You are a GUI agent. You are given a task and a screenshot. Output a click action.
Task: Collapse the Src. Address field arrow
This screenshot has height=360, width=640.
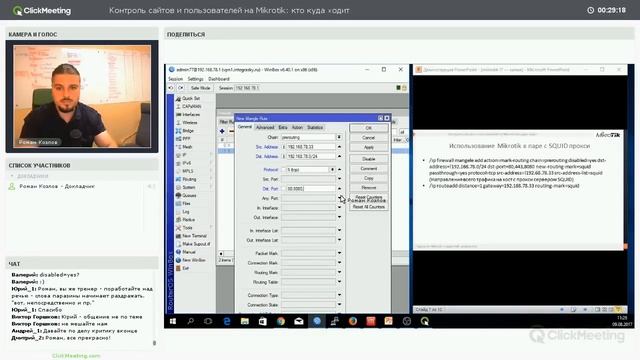coord(339,147)
